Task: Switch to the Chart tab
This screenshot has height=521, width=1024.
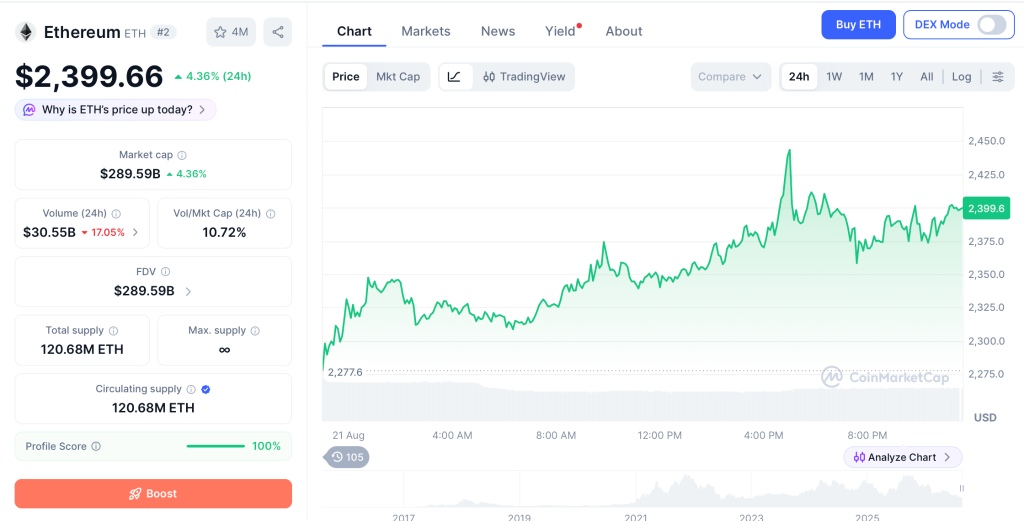Action: 354,31
